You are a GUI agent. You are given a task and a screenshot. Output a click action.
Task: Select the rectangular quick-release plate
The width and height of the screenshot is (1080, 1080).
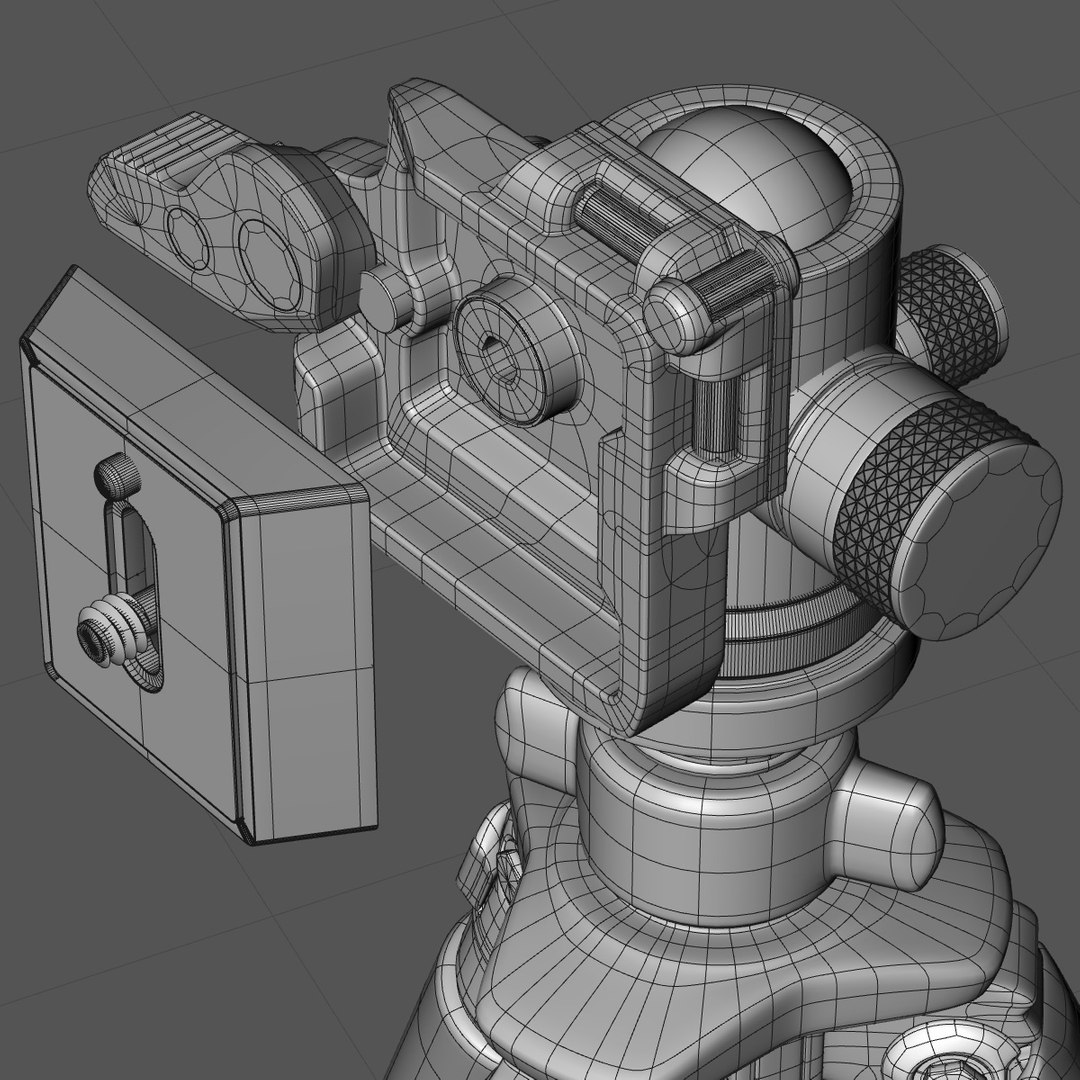tap(198, 555)
